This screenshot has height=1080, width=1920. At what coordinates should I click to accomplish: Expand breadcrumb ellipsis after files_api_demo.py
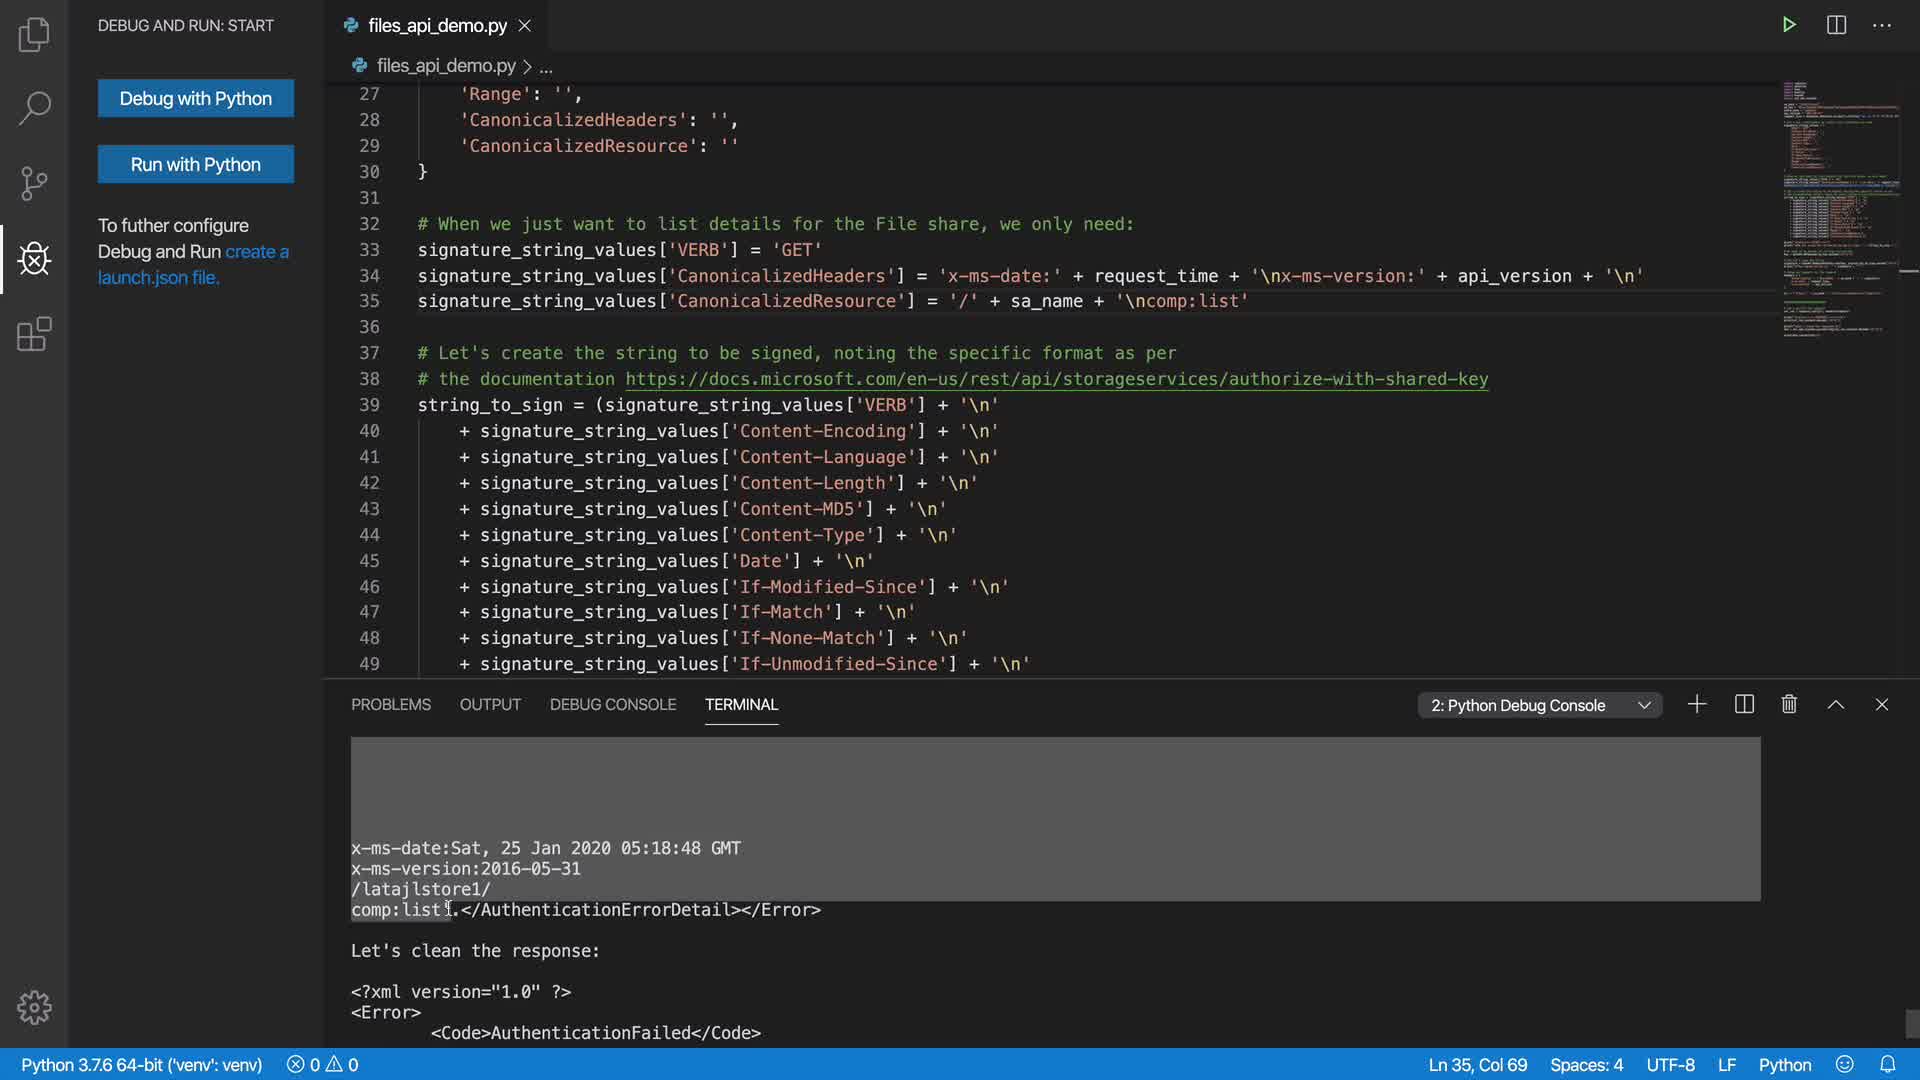pyautogui.click(x=546, y=67)
